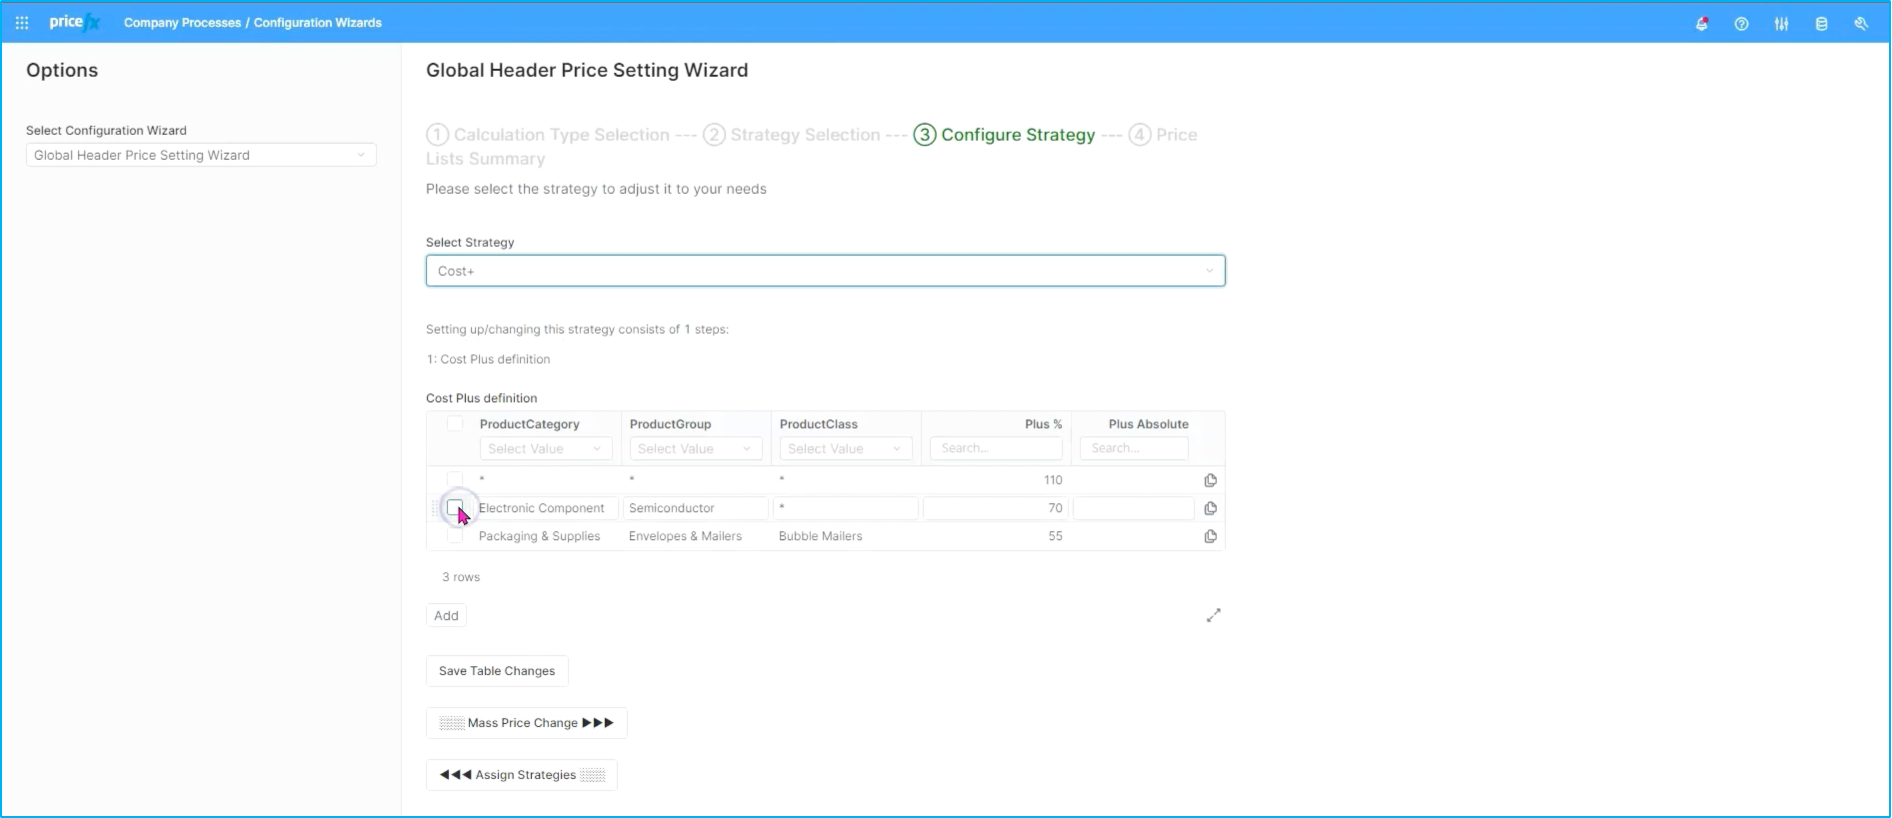Click the Packaging & Supplies cell
Screen dimensions: 1892x818
click(539, 536)
